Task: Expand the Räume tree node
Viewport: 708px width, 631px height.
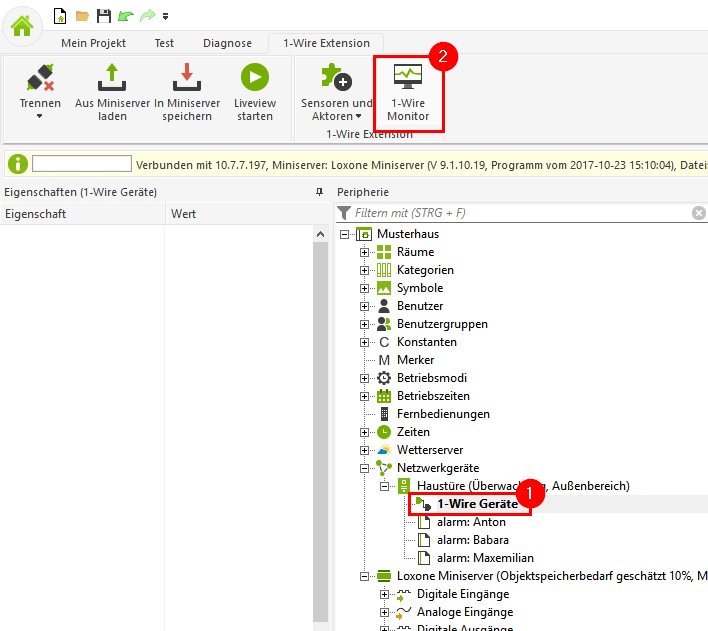Action: click(x=365, y=252)
